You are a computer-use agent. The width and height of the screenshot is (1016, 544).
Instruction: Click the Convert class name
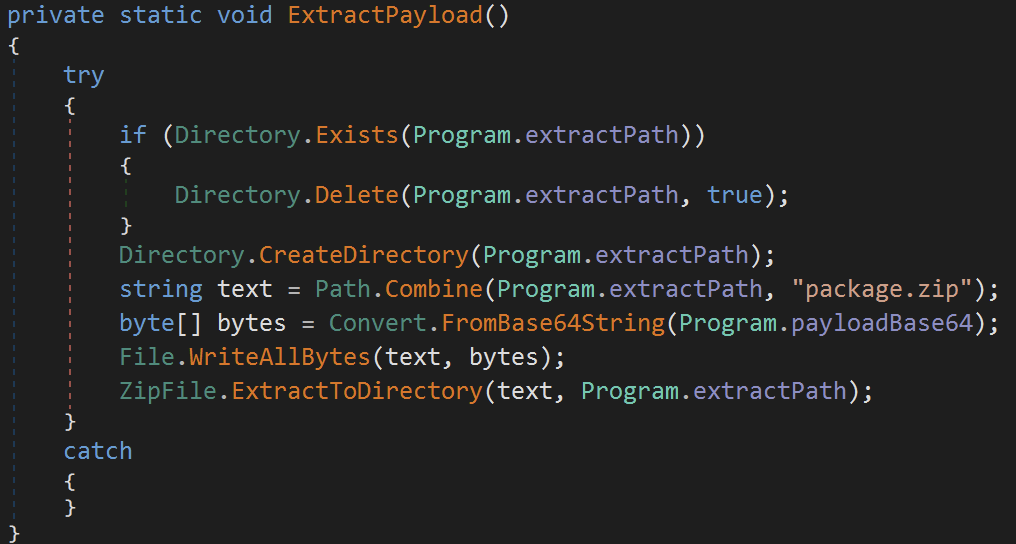point(370,324)
